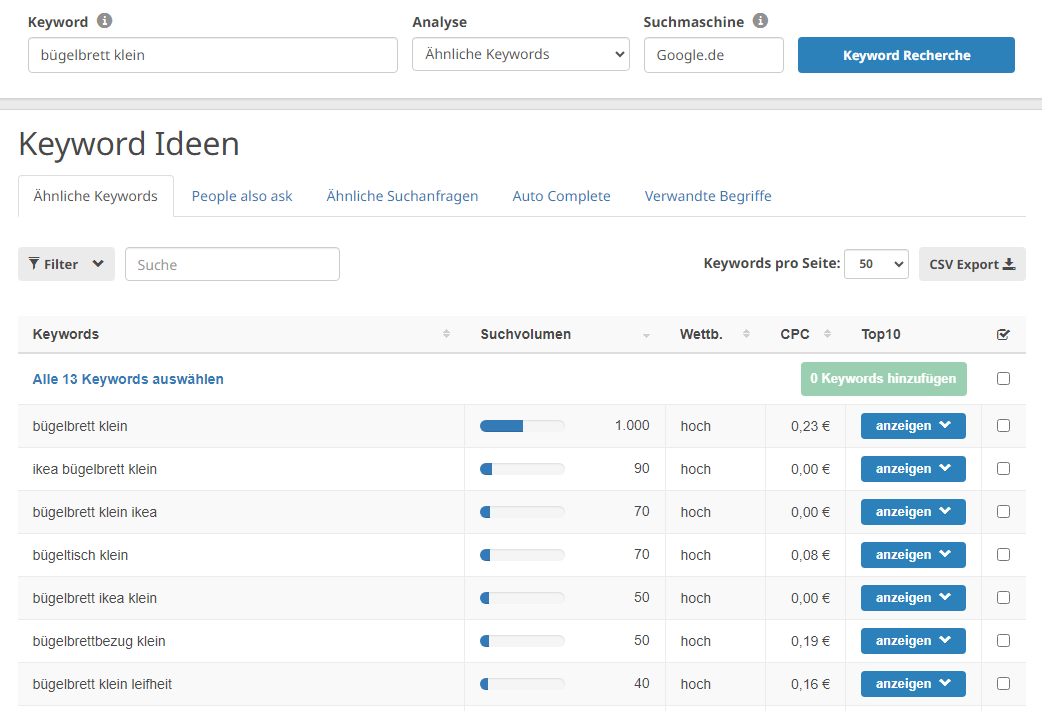Sort by Suchvolumen using header arrow
The width and height of the screenshot is (1042, 711).
(x=646, y=335)
